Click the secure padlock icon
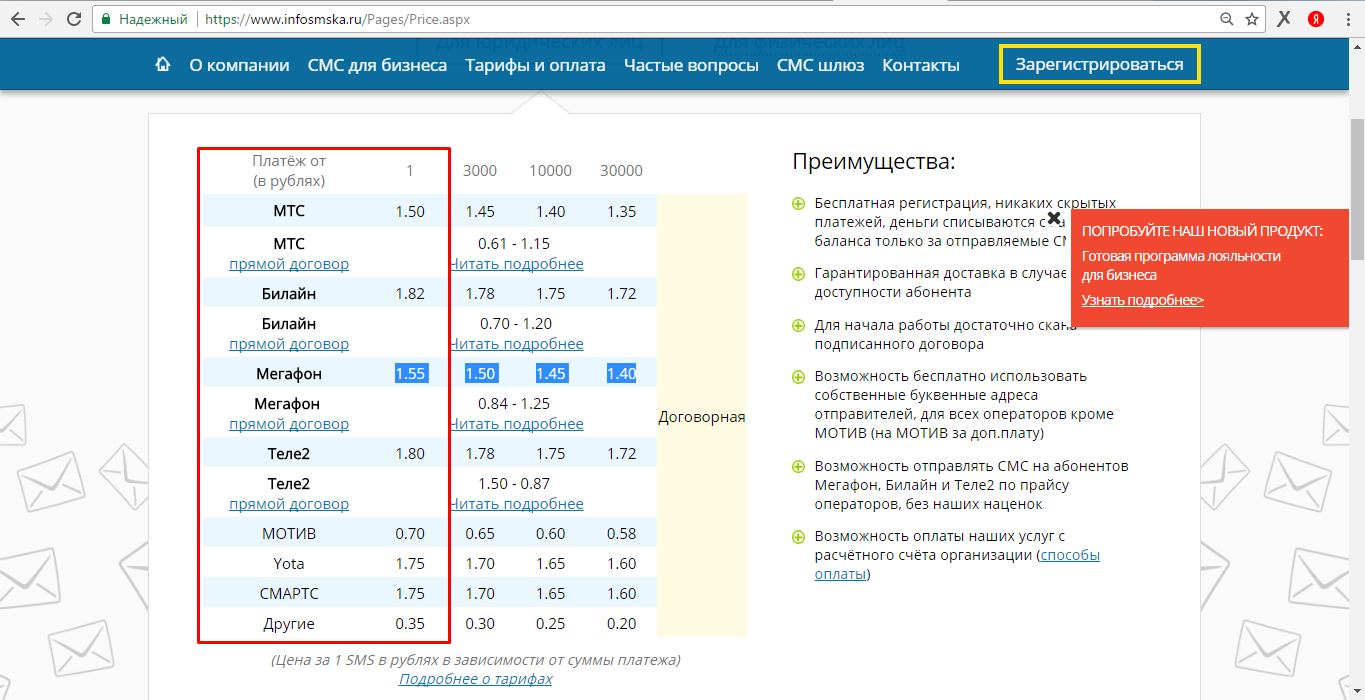The width and height of the screenshot is (1365, 700). coord(105,19)
